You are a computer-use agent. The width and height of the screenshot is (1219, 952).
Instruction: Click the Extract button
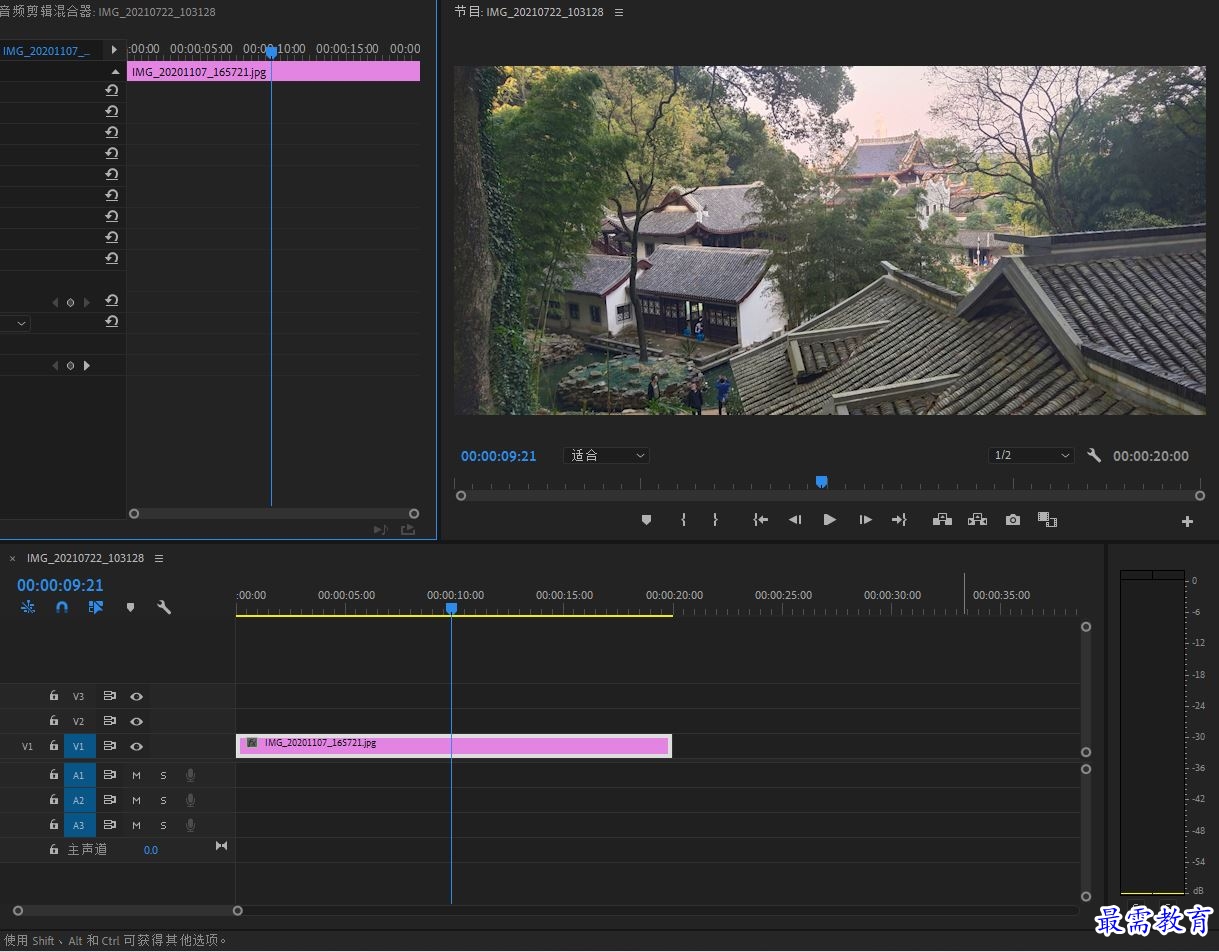[977, 520]
